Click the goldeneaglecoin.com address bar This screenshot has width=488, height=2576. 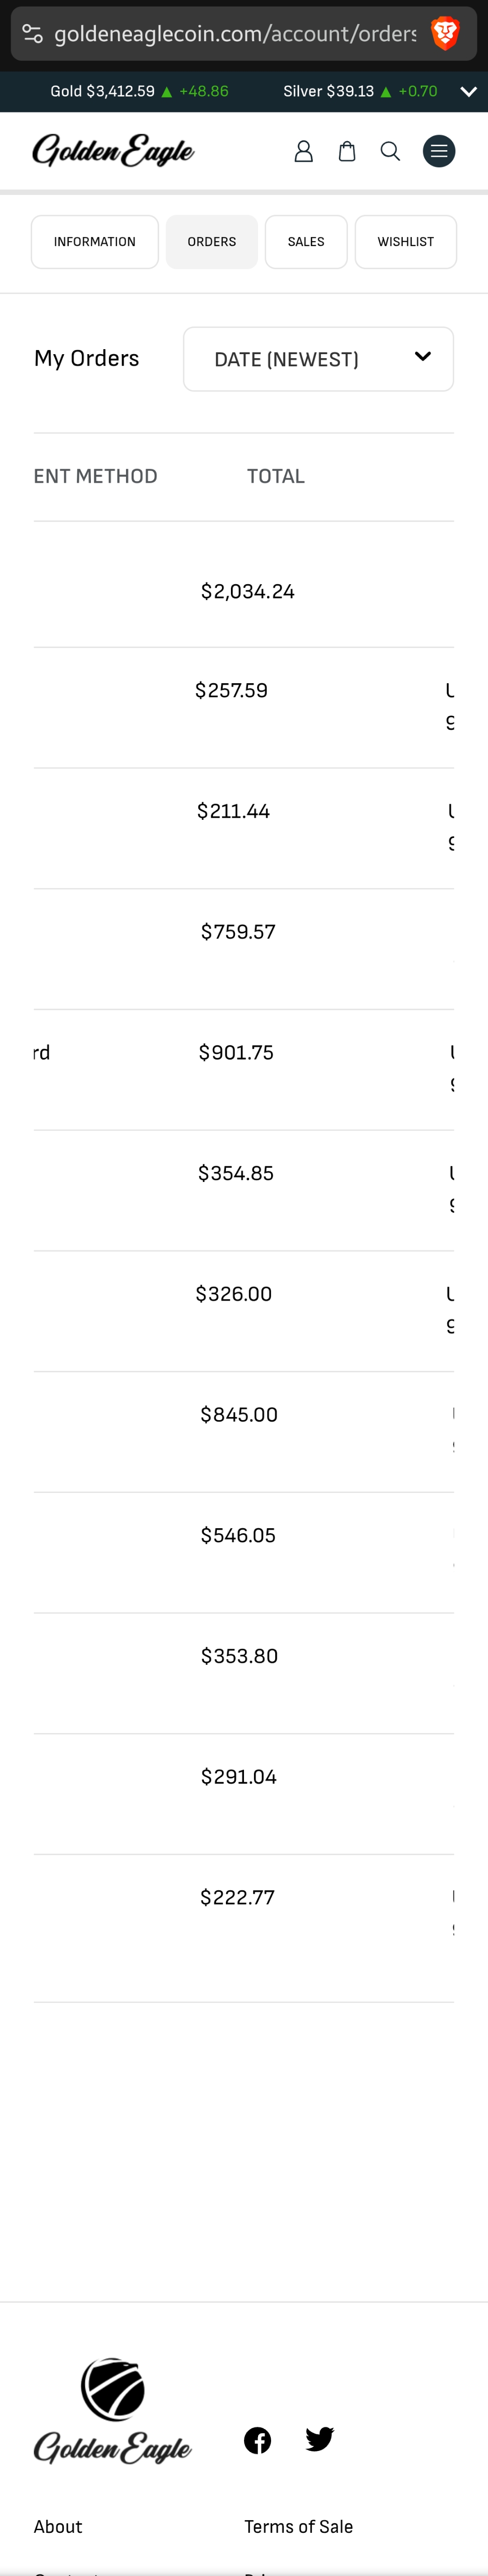point(235,33)
